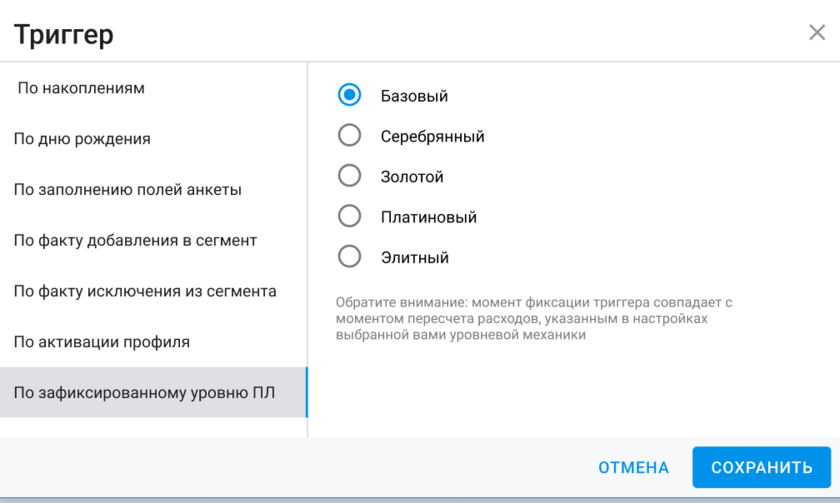This screenshot has height=503, width=840.
Task: Click the 'Серебрянный' label text
Action: [432, 136]
